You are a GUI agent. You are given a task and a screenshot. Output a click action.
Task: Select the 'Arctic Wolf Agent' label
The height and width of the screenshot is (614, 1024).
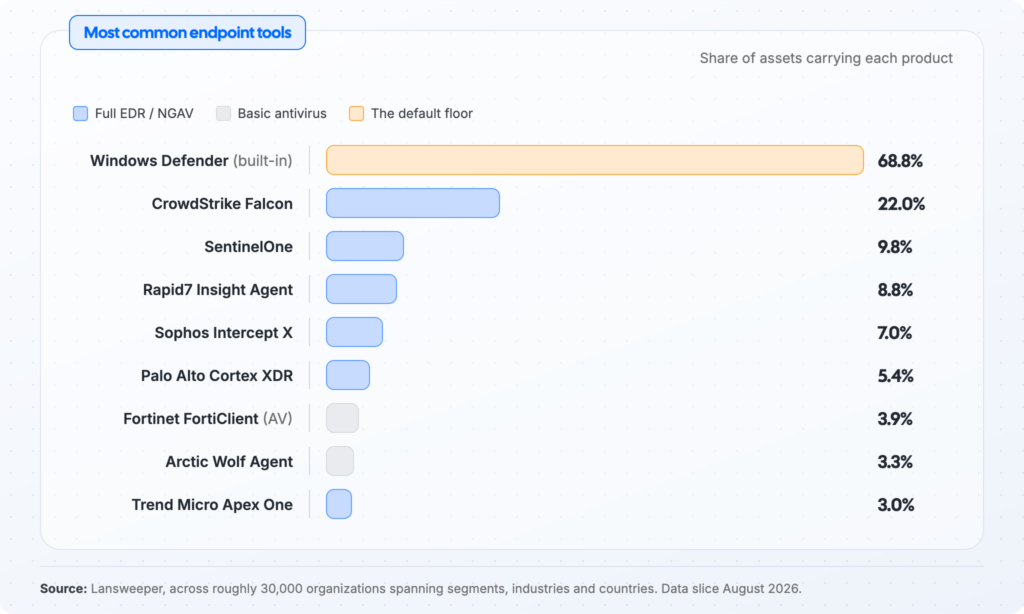[x=229, y=462]
